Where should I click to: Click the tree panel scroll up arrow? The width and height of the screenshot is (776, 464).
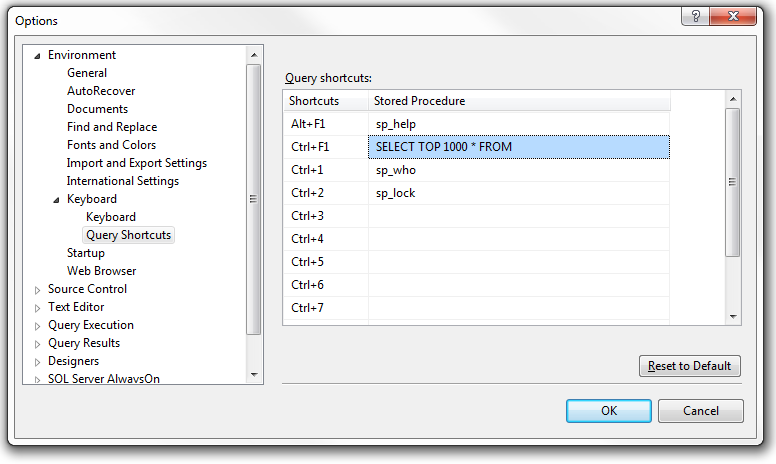[x=254, y=55]
